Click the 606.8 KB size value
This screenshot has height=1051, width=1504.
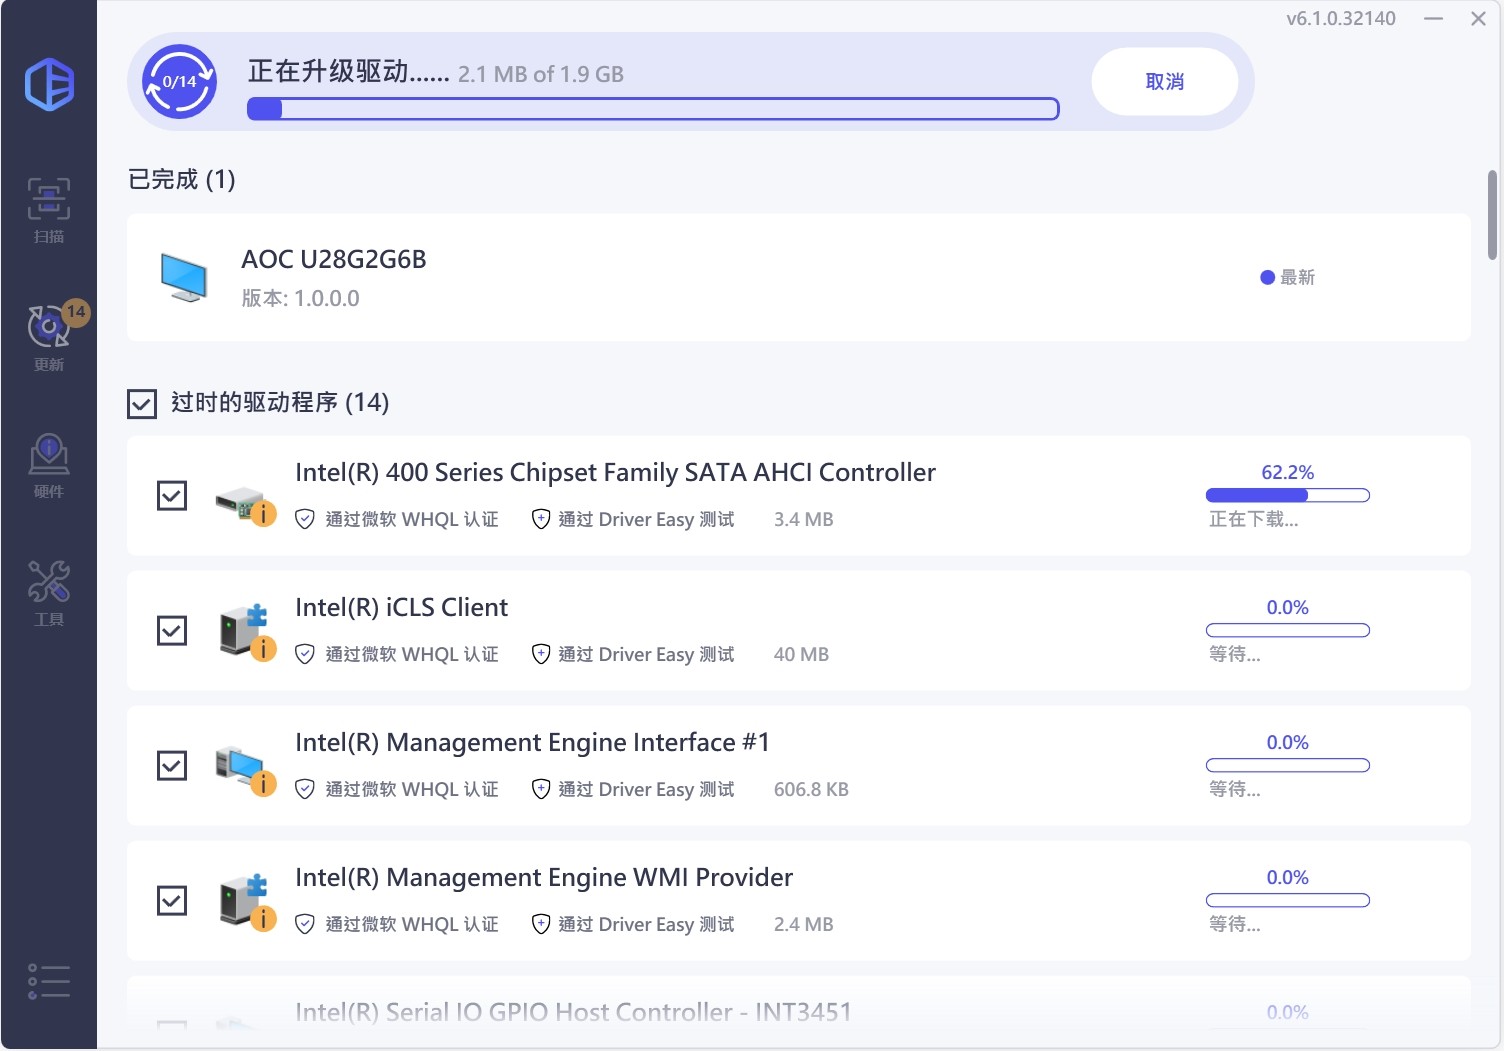tap(811, 789)
